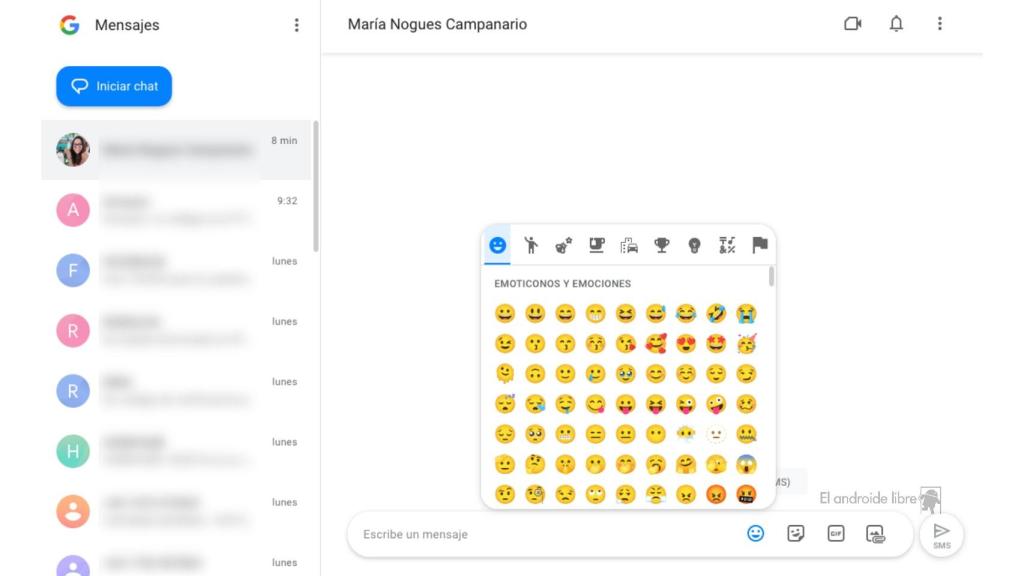This screenshot has width=1024, height=576.
Task: Insert the grinning face emoji
Action: click(505, 313)
